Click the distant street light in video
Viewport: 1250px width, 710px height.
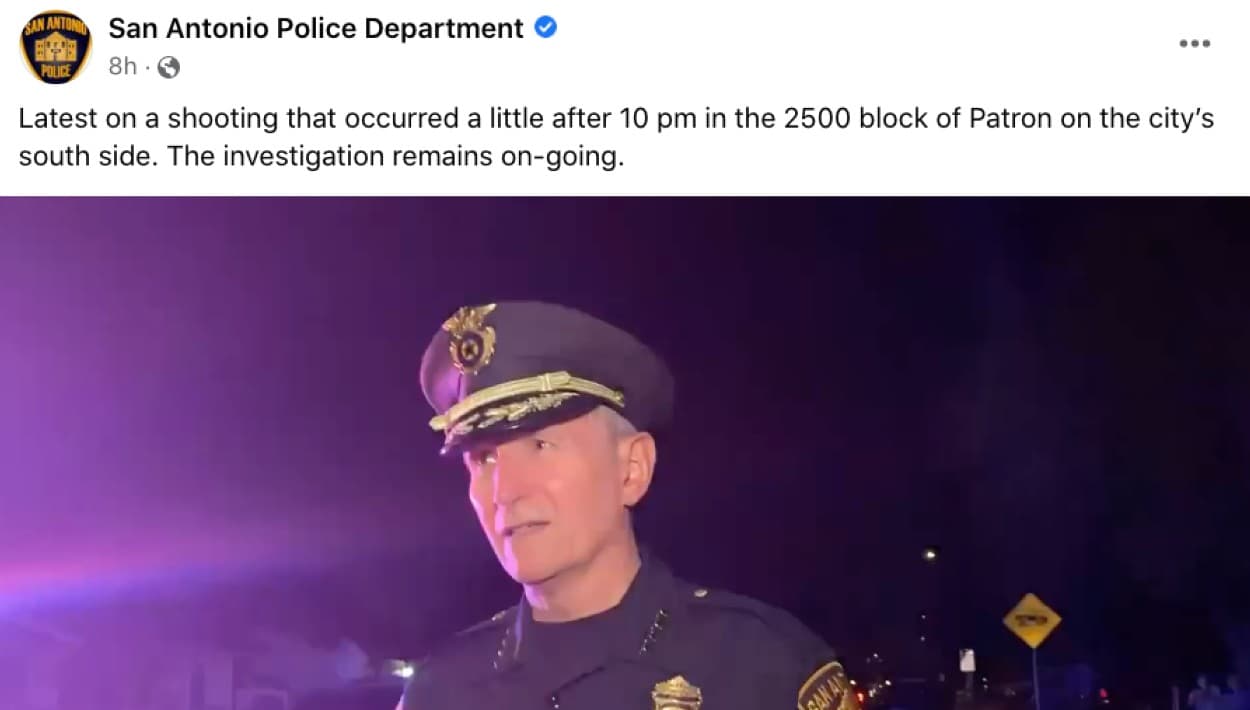(x=930, y=553)
